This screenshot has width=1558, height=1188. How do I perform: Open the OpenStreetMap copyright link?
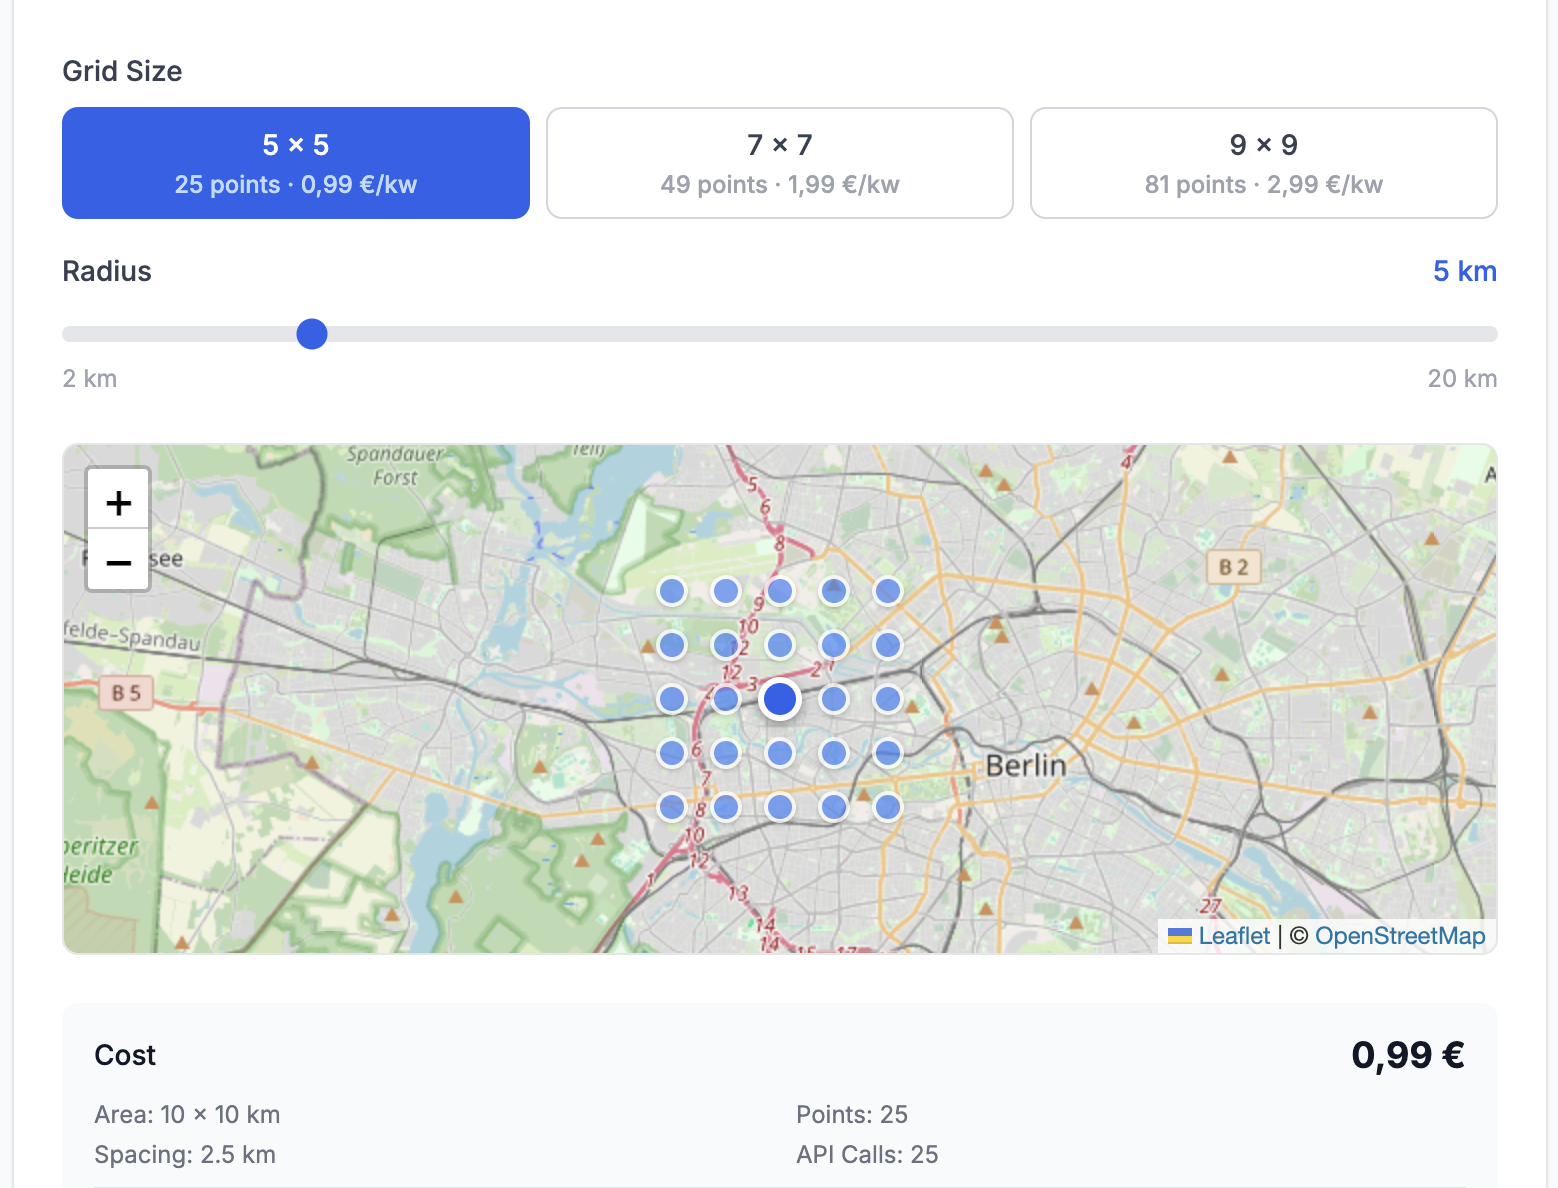coord(1400,936)
